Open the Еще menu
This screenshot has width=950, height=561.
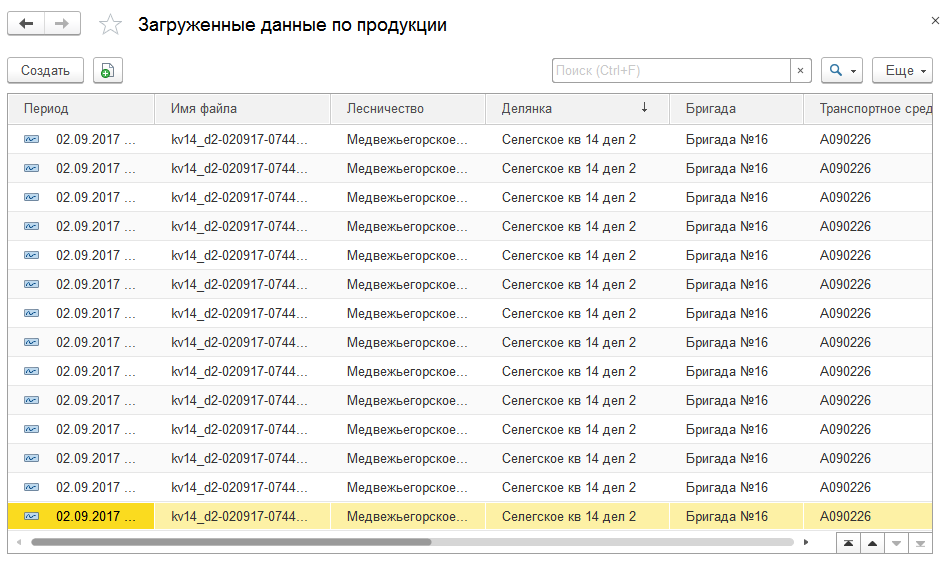902,70
